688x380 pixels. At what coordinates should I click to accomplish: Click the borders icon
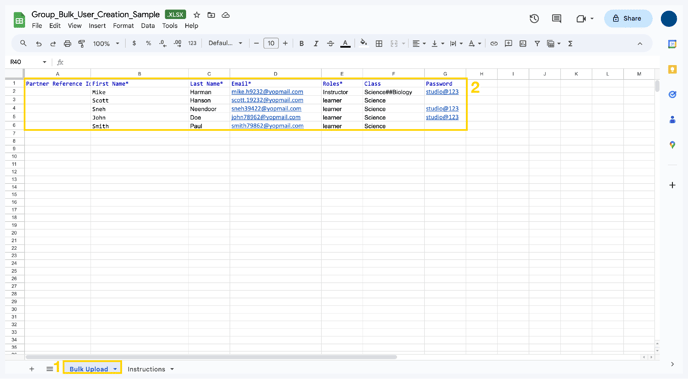click(379, 43)
